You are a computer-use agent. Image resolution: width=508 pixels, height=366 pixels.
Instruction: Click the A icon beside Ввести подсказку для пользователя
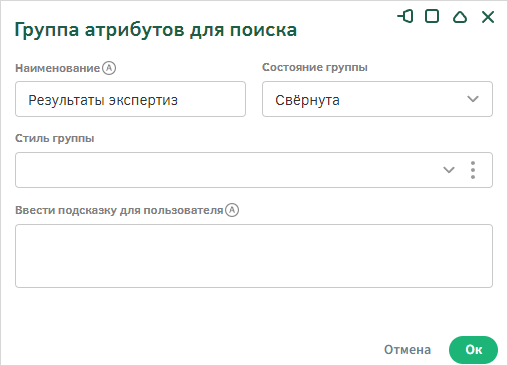pos(232,210)
